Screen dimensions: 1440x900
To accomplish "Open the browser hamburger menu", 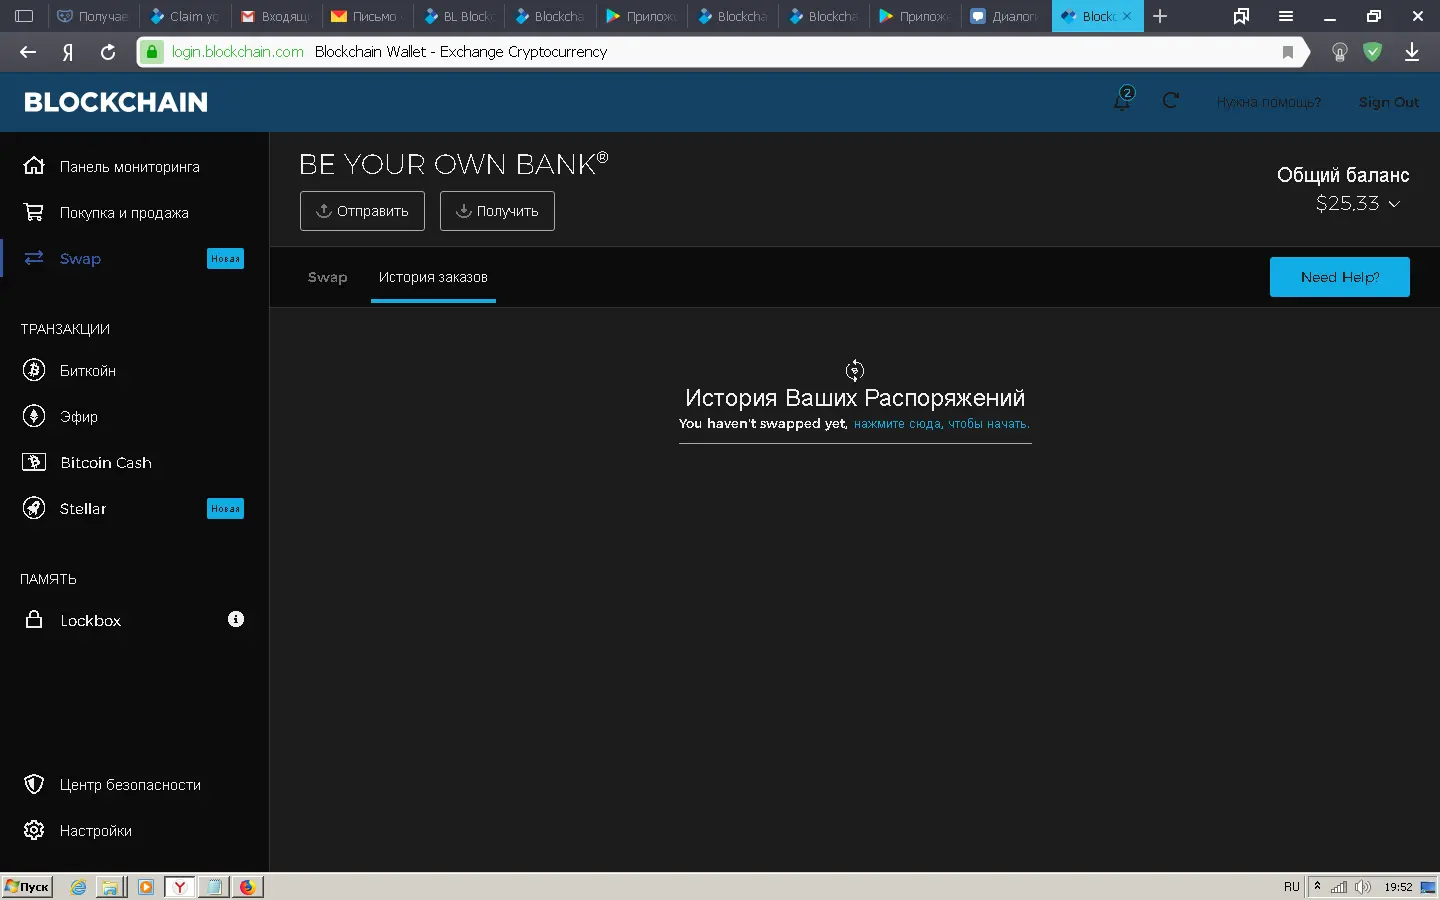I will (1286, 16).
